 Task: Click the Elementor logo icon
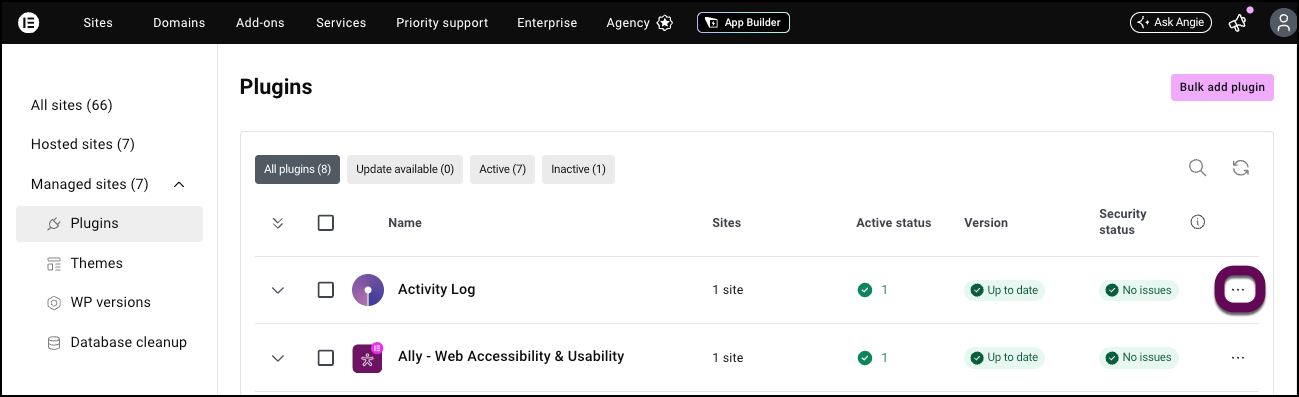pyautogui.click(x=29, y=22)
